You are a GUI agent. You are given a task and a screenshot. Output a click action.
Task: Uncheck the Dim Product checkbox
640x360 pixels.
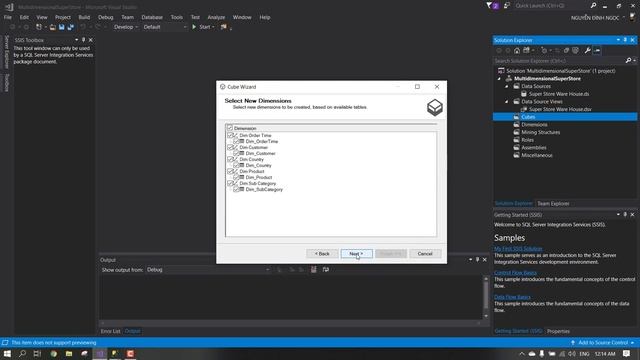(230, 171)
